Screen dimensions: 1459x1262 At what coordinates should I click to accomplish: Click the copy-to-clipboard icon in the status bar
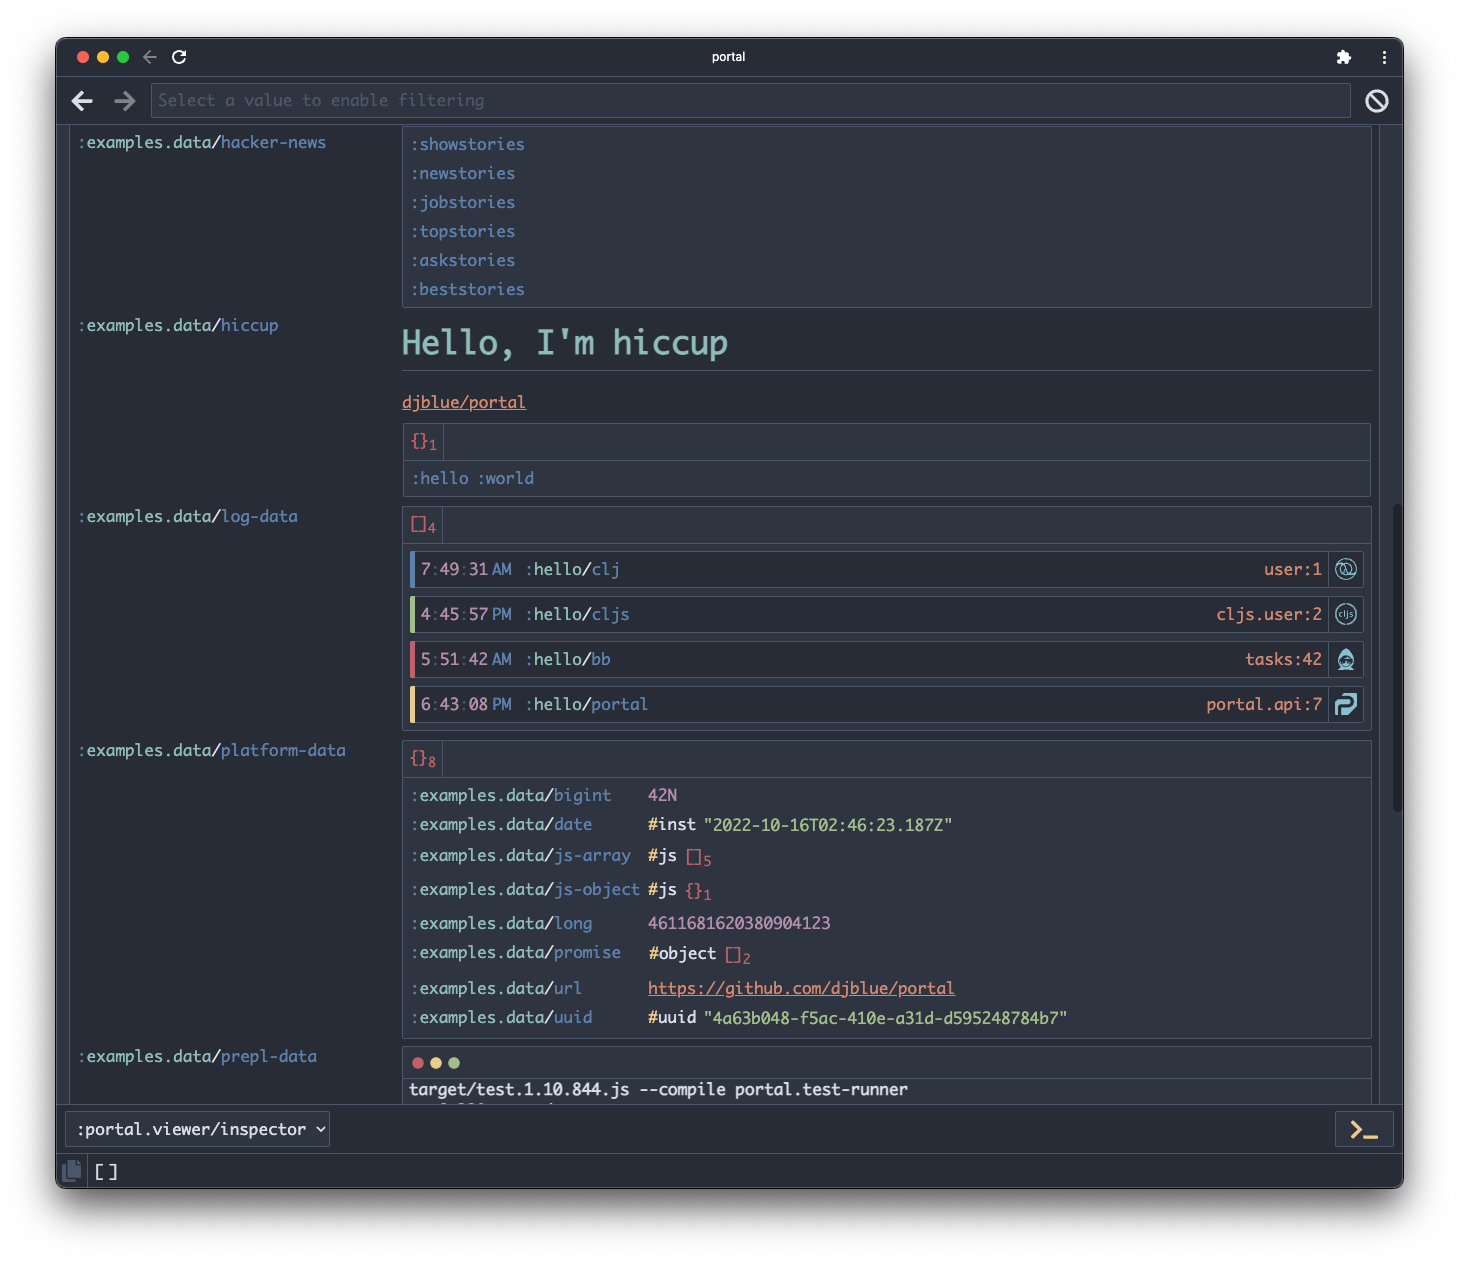[71, 1171]
